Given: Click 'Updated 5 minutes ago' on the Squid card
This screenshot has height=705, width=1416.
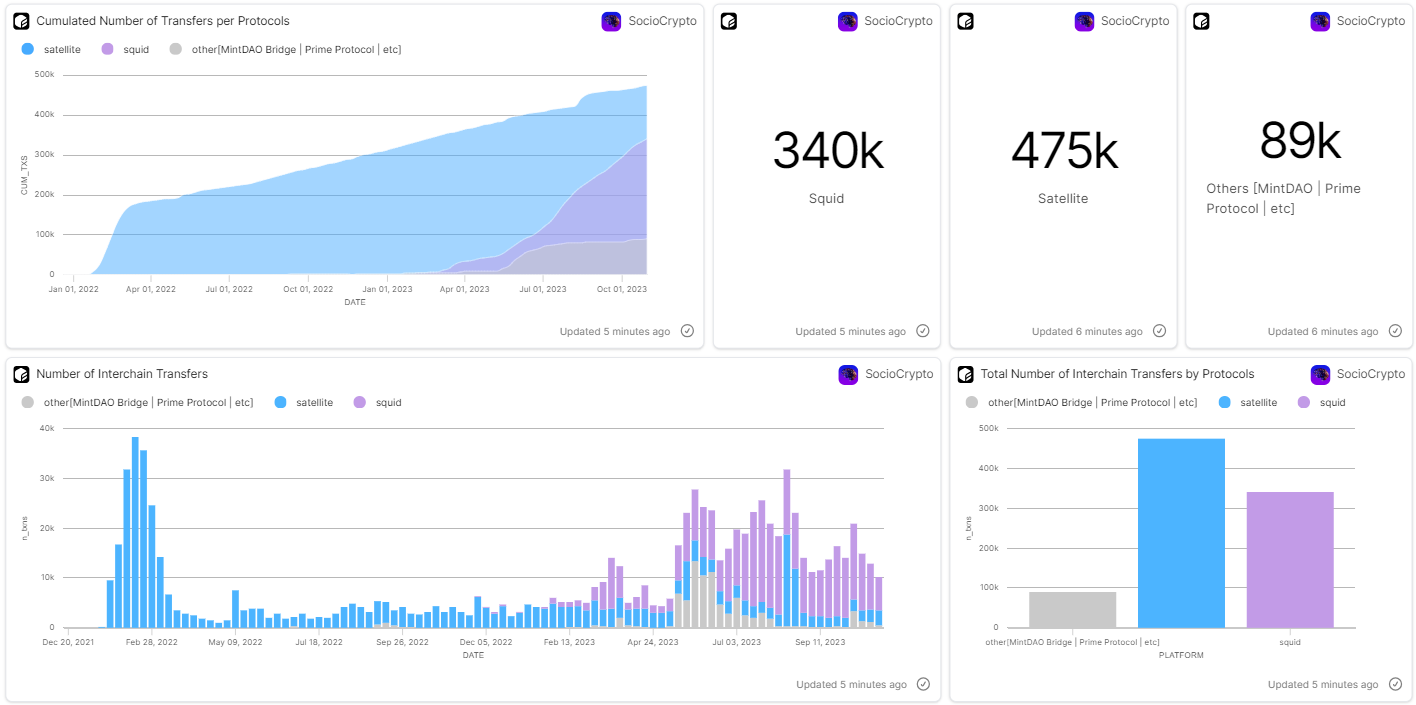Looking at the screenshot, I should 851,331.
